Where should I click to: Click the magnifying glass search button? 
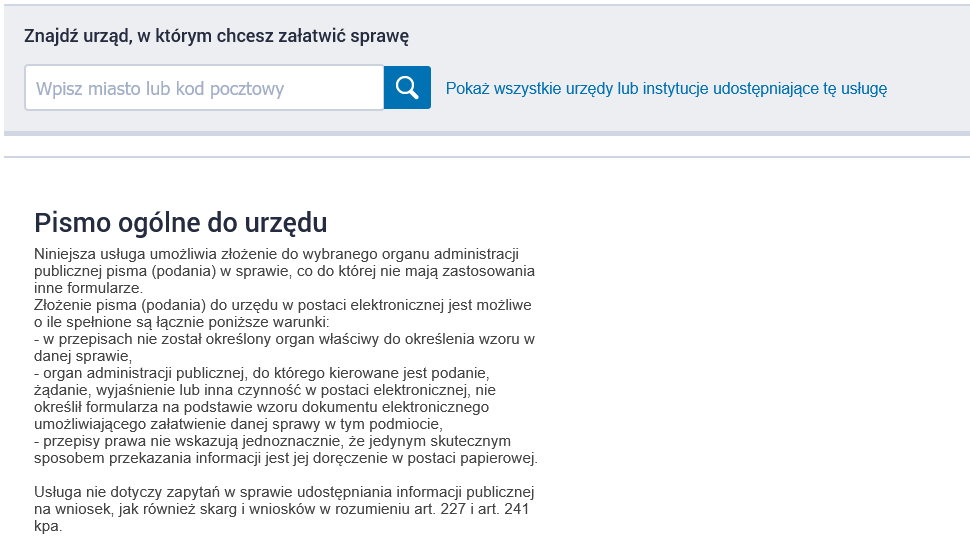[x=407, y=88]
